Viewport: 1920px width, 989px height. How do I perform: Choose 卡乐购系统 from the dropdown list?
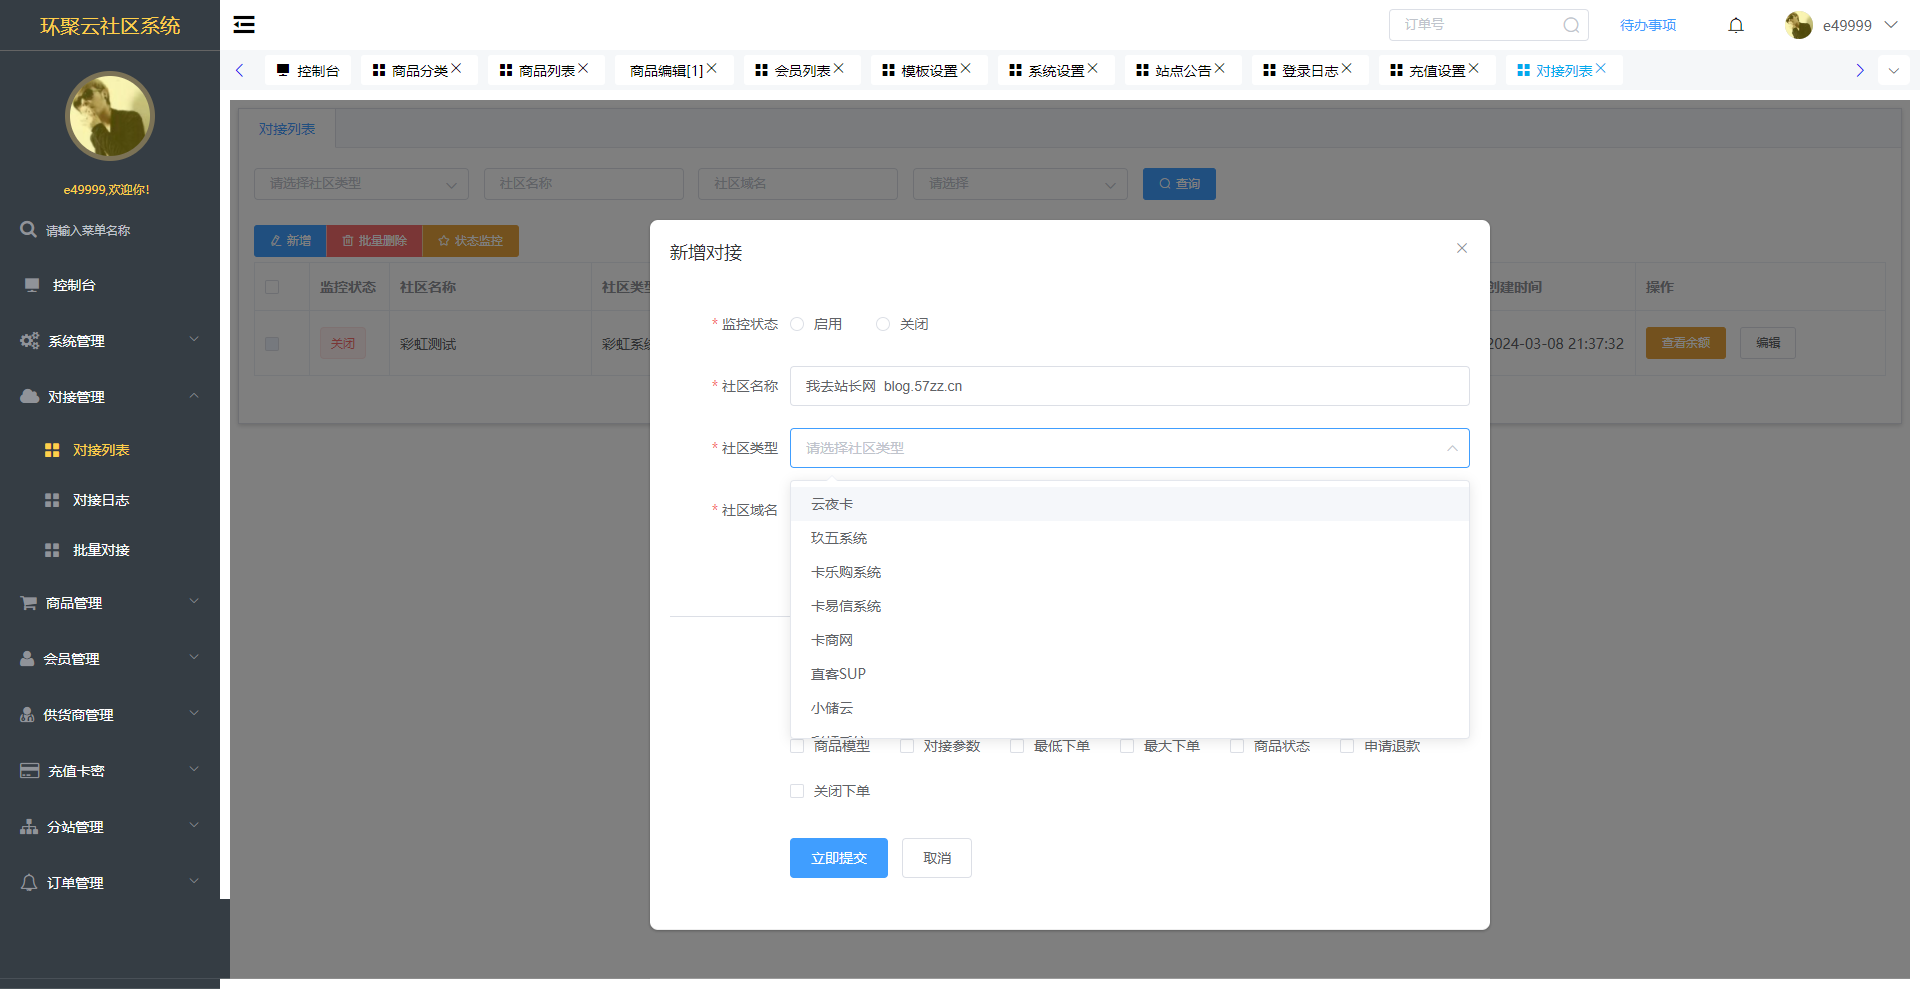[x=1129, y=572]
